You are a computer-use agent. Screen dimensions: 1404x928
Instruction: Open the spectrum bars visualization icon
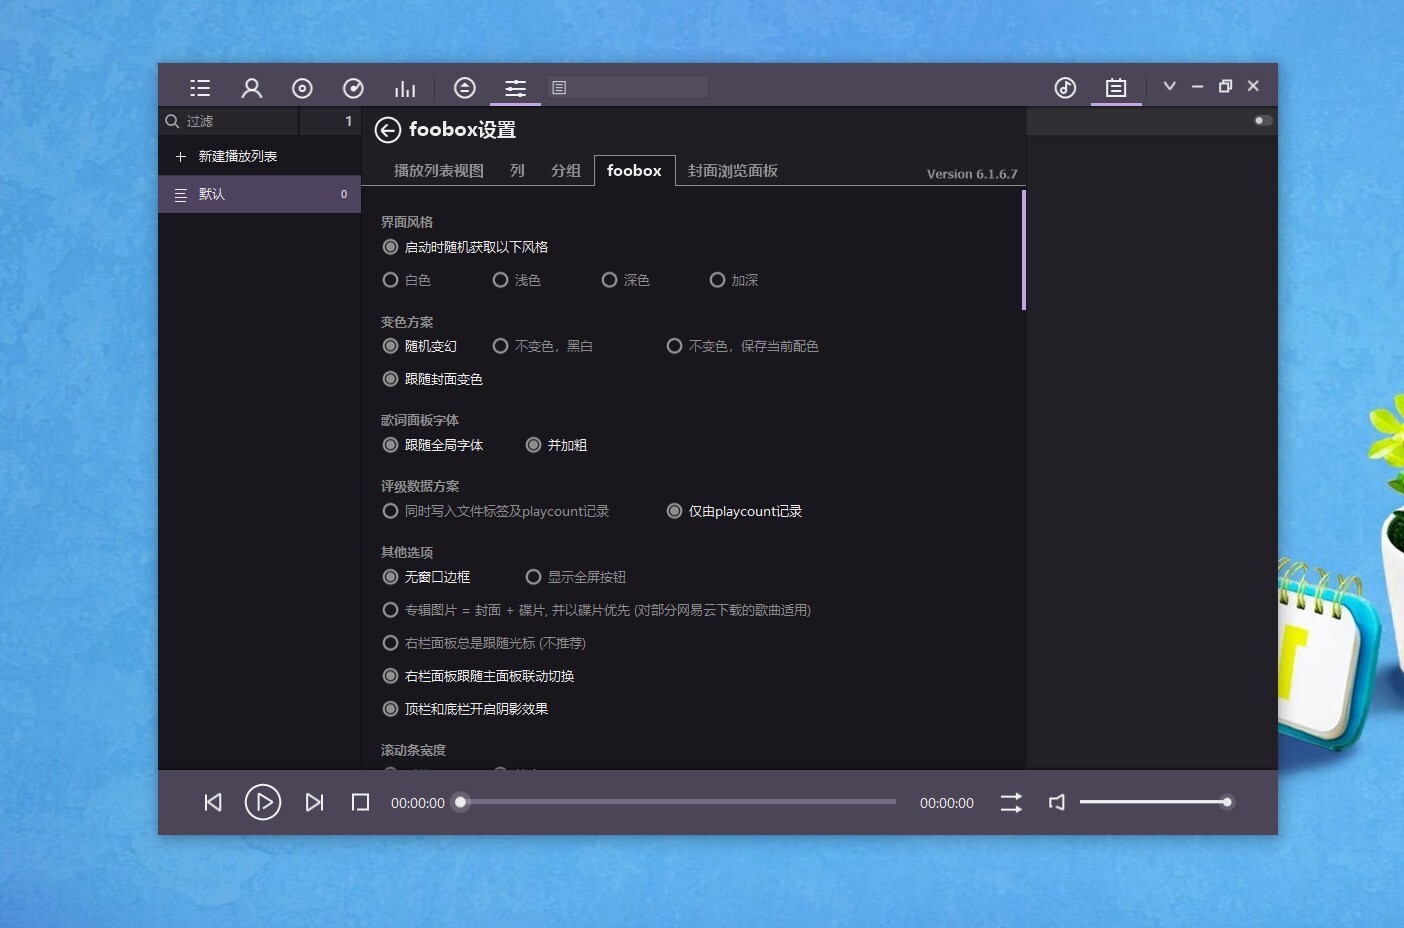404,87
